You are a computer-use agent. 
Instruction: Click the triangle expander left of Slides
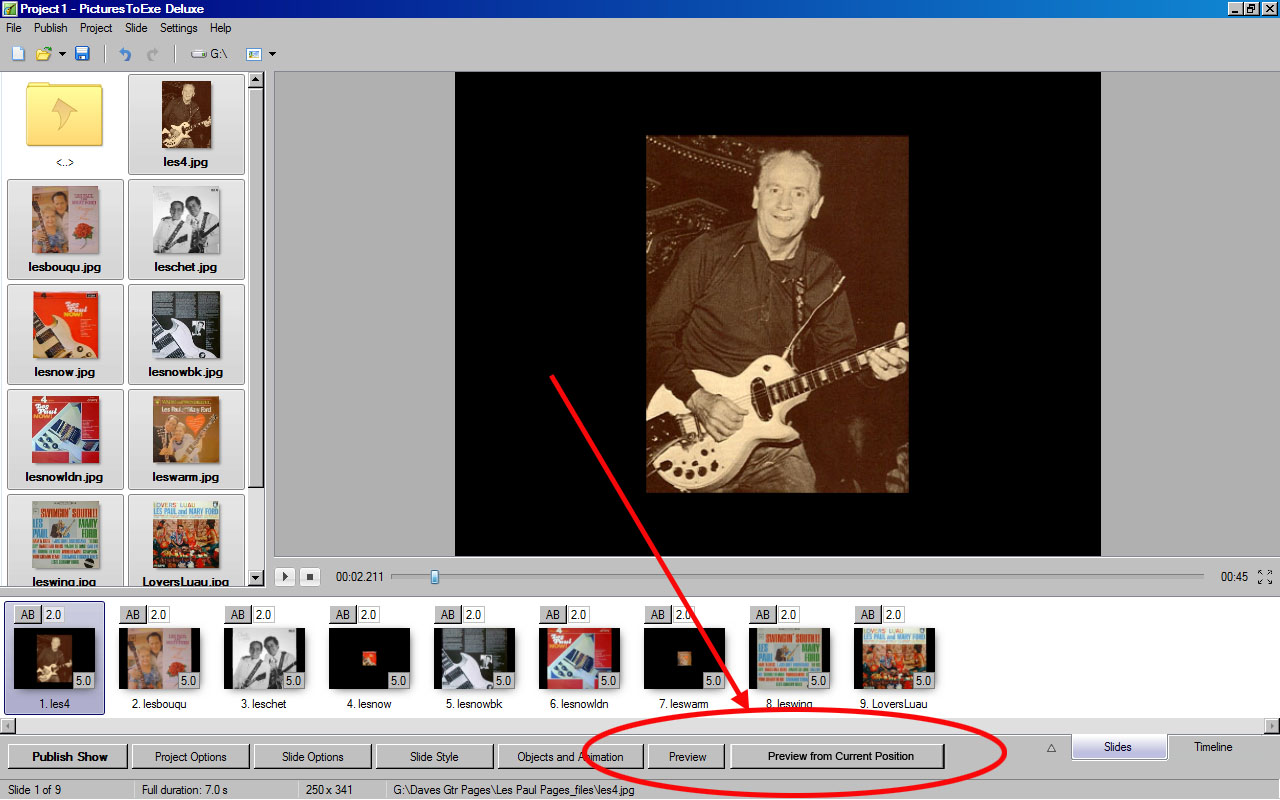click(x=1051, y=747)
